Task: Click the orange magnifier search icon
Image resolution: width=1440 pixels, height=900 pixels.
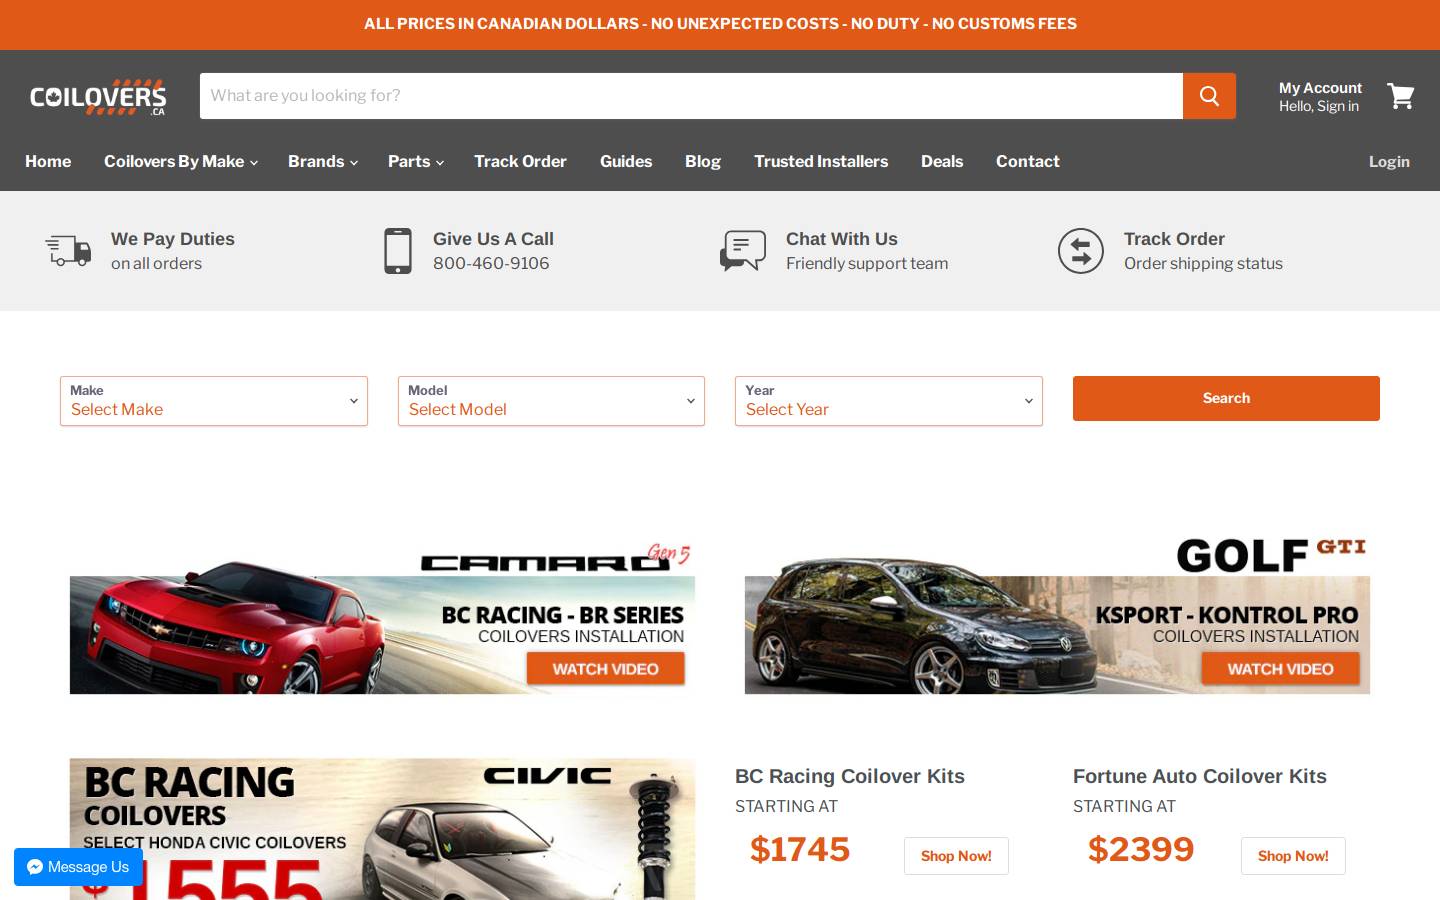Action: click(1209, 96)
